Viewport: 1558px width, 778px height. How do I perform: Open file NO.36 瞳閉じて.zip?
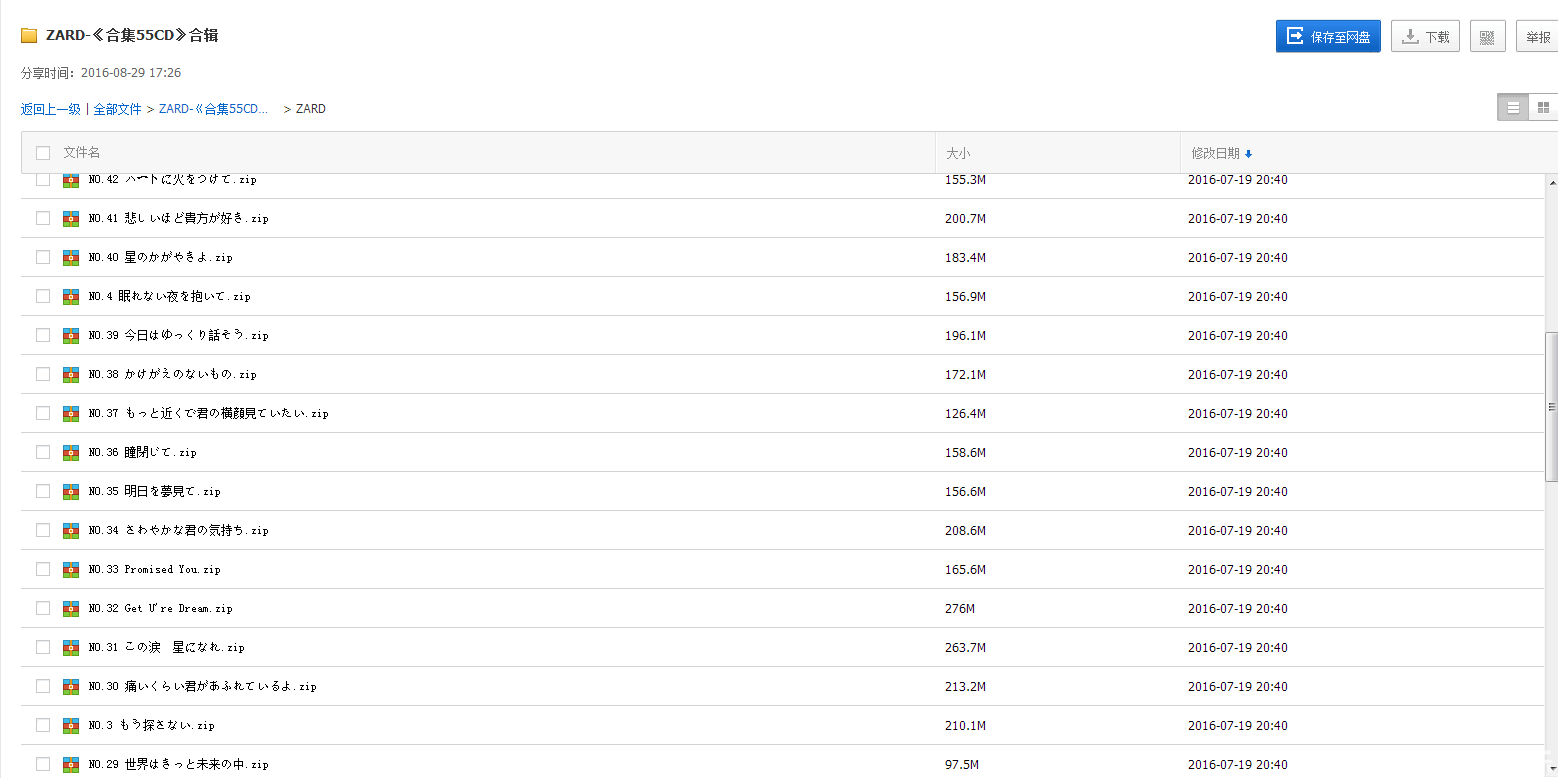pyautogui.click(x=143, y=452)
